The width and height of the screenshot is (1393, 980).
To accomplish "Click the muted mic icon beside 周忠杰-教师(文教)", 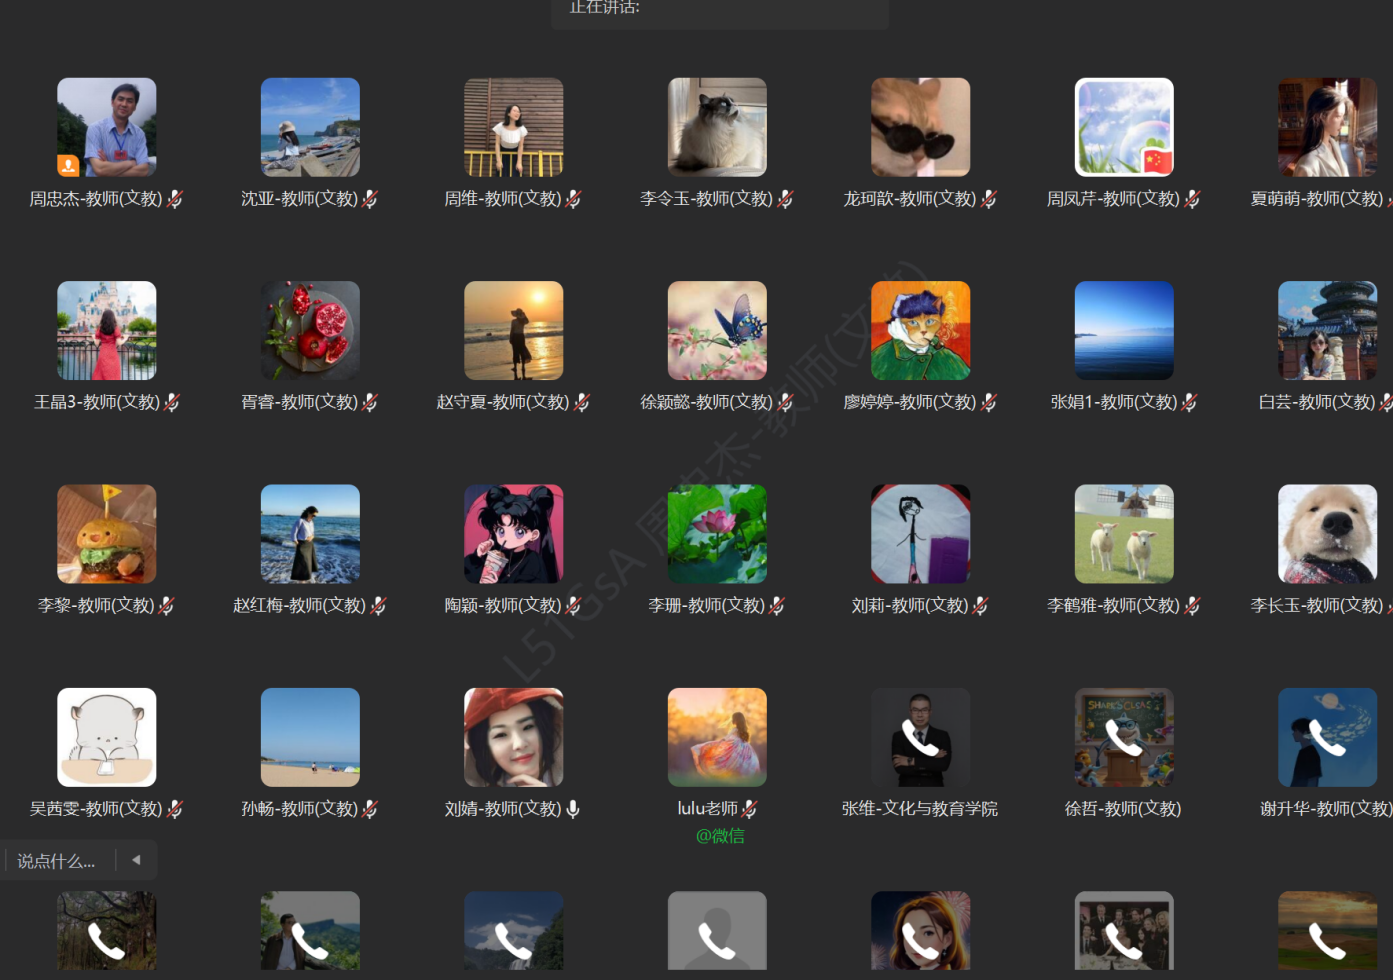I will pos(175,199).
